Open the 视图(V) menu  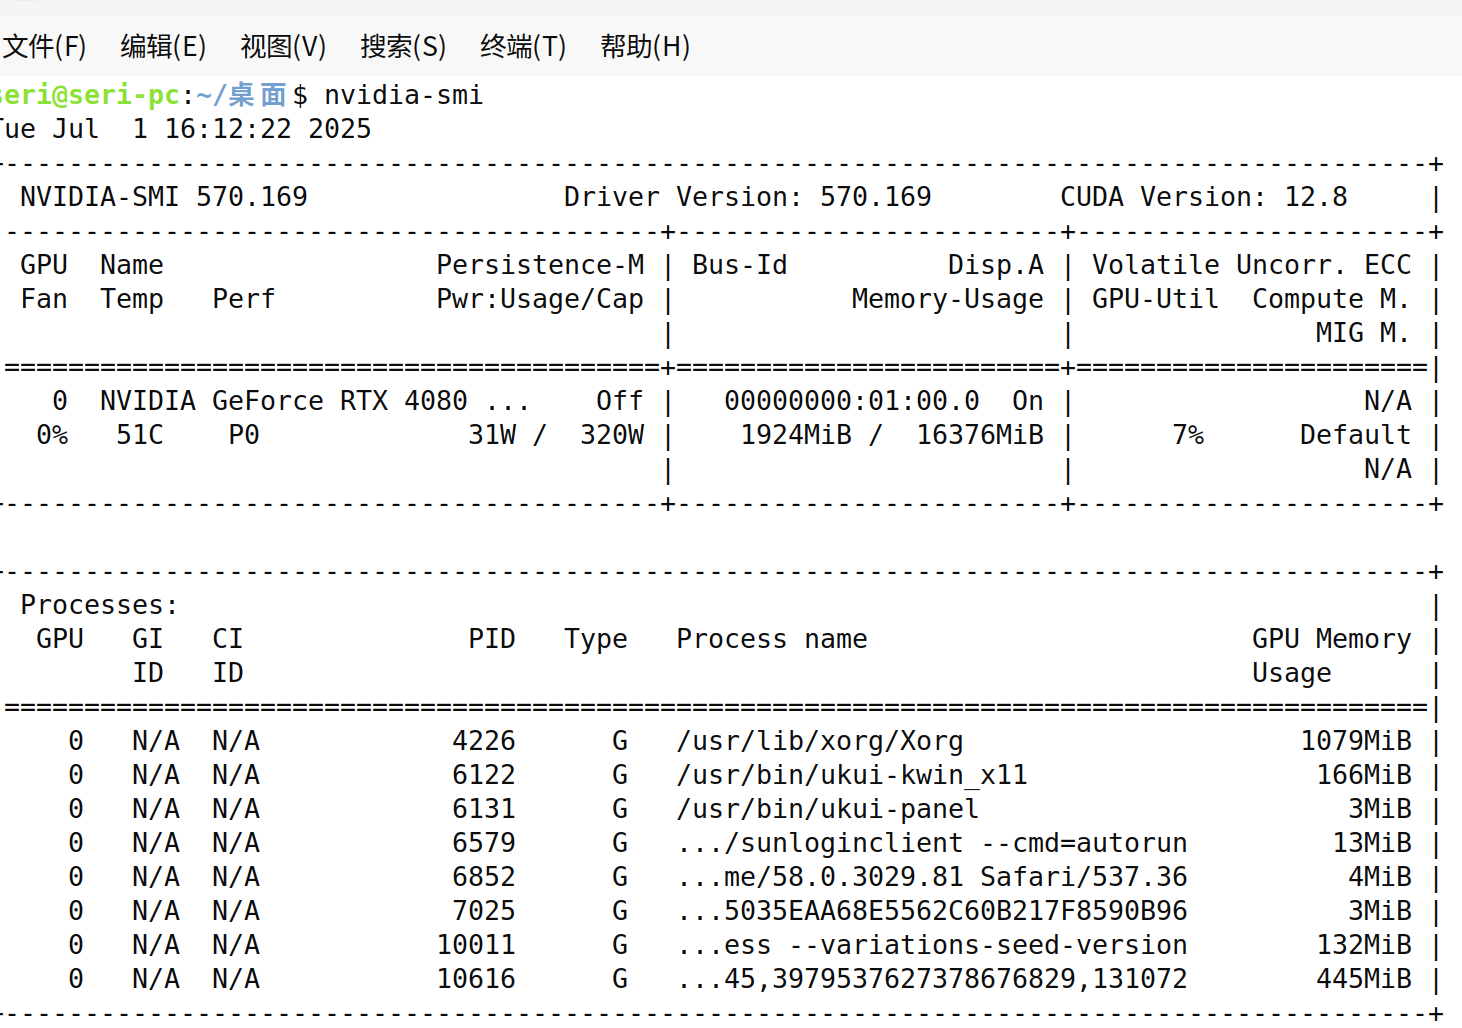[x=283, y=46]
